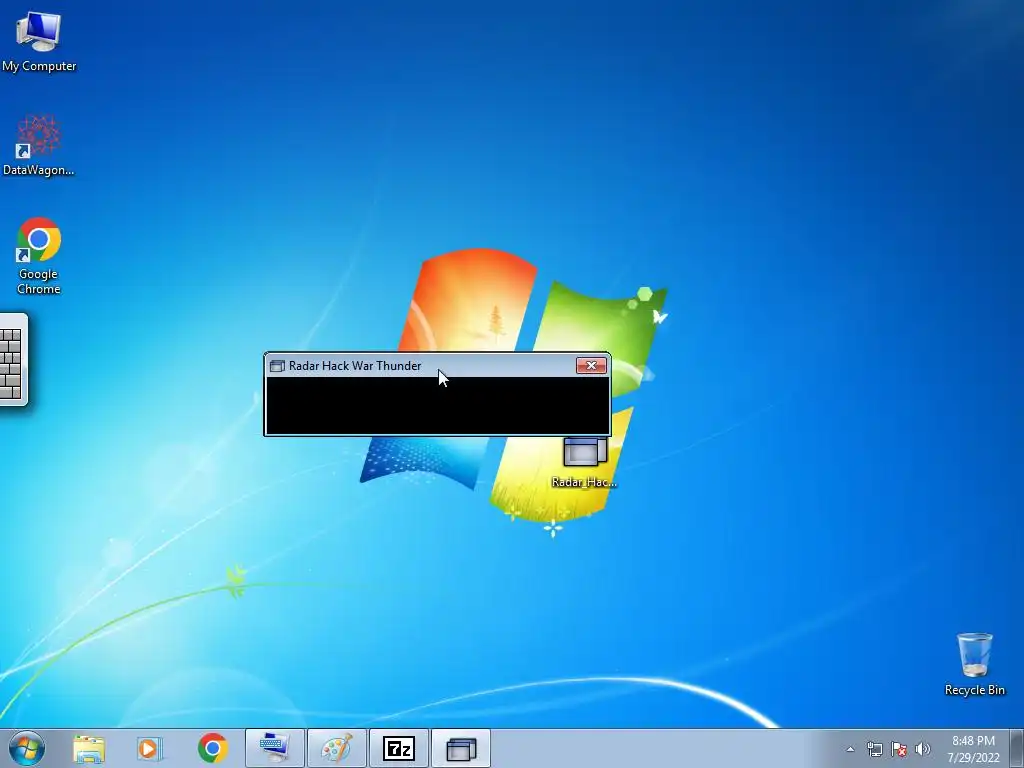Switch to 7-Zip taskbar item

(399, 748)
